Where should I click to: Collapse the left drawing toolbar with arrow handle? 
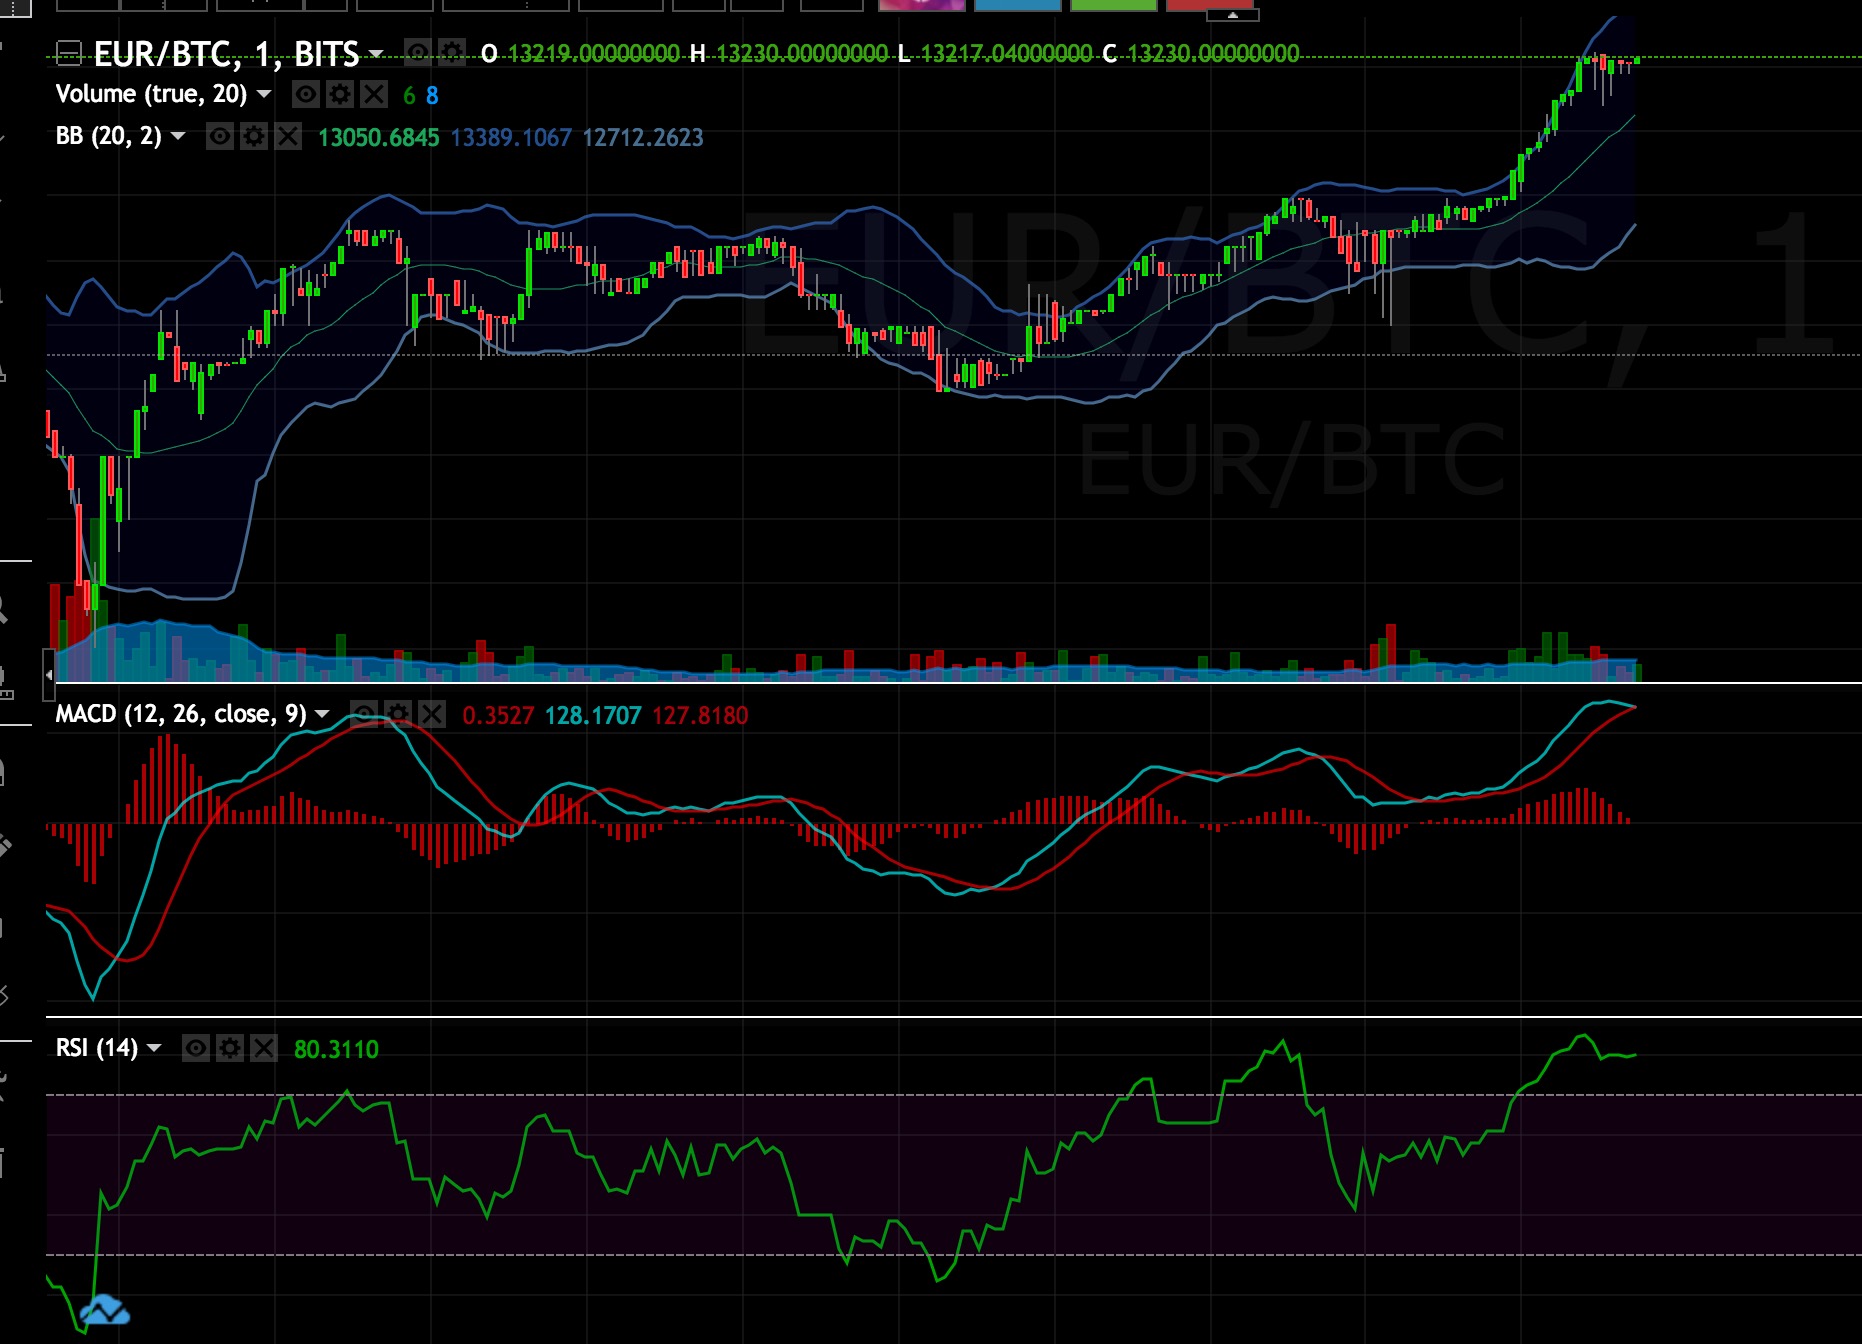tap(49, 675)
